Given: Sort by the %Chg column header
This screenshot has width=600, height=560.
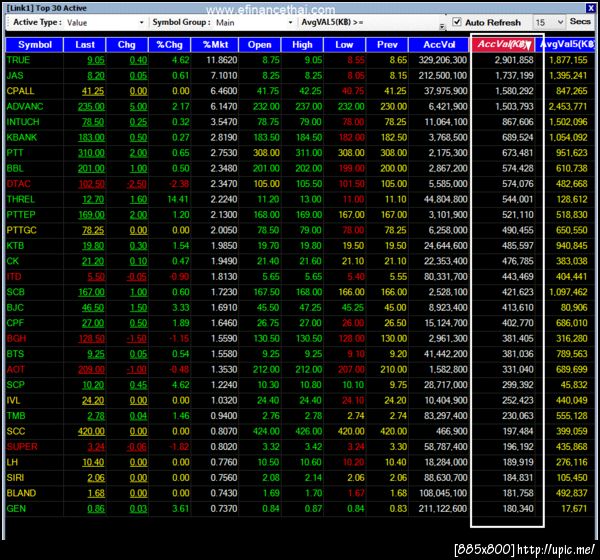Looking at the screenshot, I should pos(170,45).
